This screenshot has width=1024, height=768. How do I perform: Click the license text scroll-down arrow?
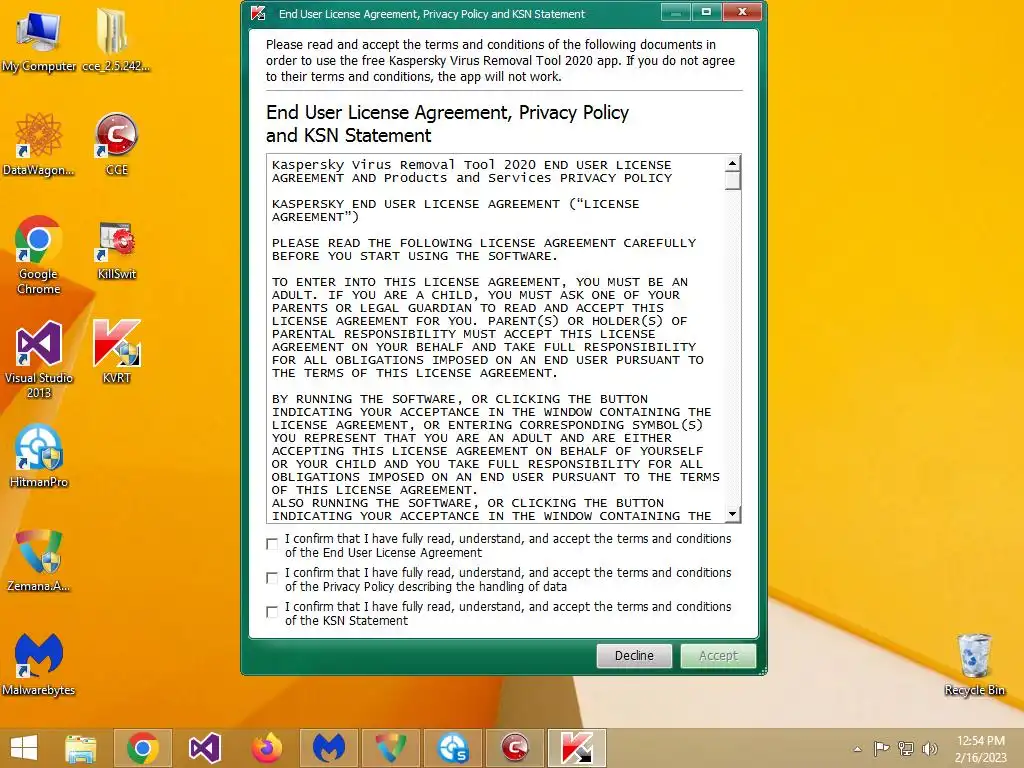click(x=733, y=514)
